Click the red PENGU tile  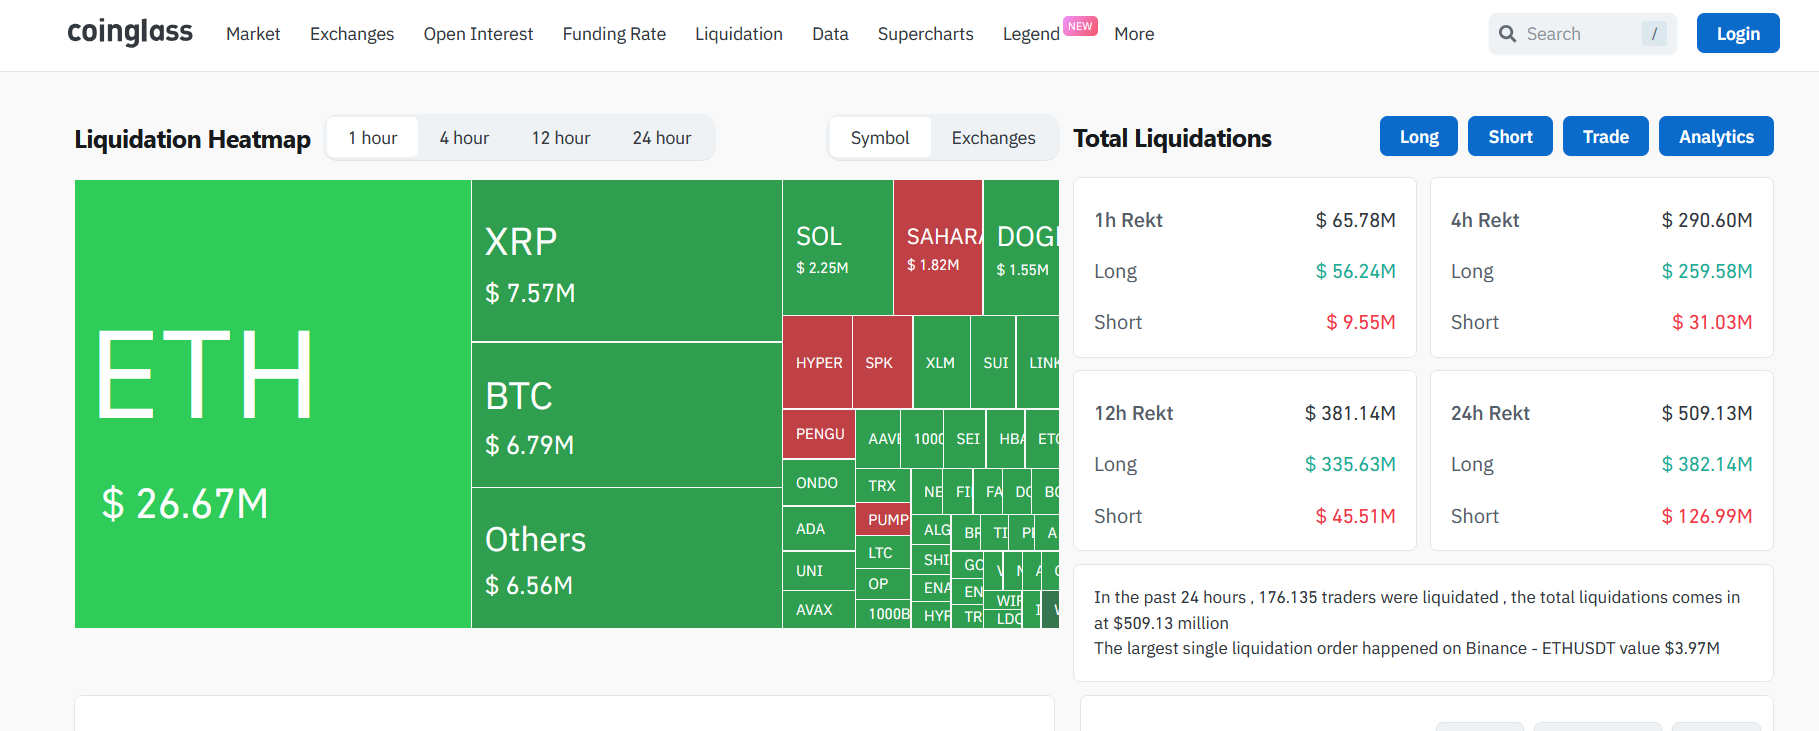[x=819, y=434]
